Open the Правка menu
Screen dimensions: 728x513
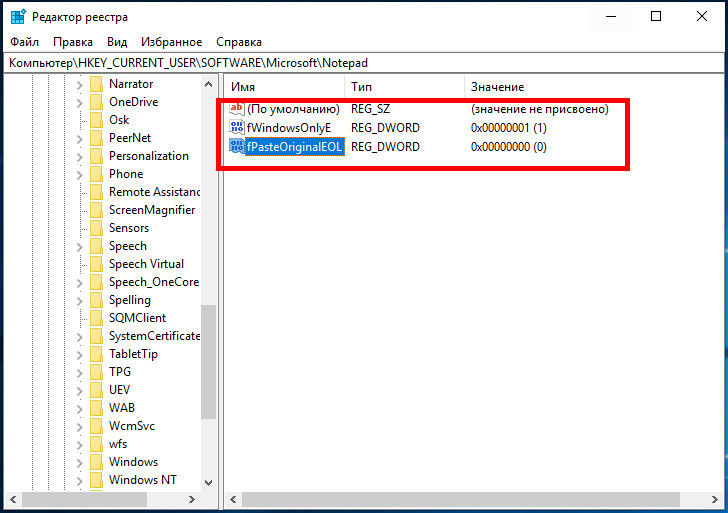point(73,42)
